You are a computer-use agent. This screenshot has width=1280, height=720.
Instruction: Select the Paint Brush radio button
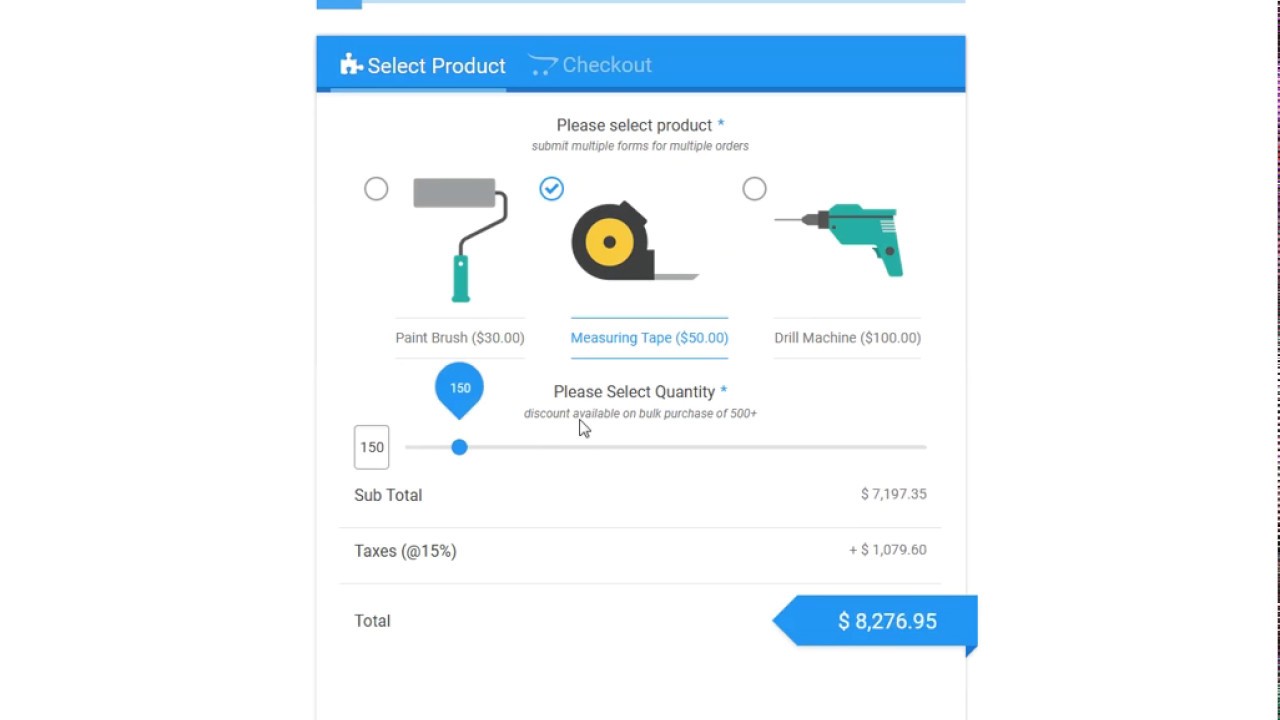coord(376,189)
